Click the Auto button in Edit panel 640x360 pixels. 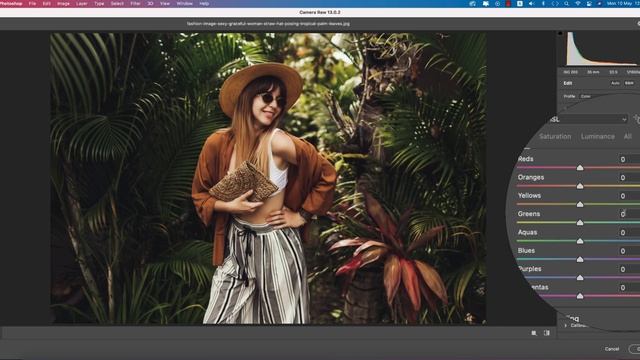615,83
